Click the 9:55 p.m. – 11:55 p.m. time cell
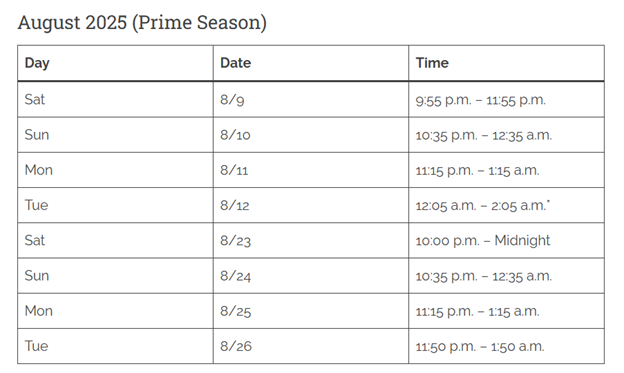This screenshot has height=373, width=624. point(506,100)
